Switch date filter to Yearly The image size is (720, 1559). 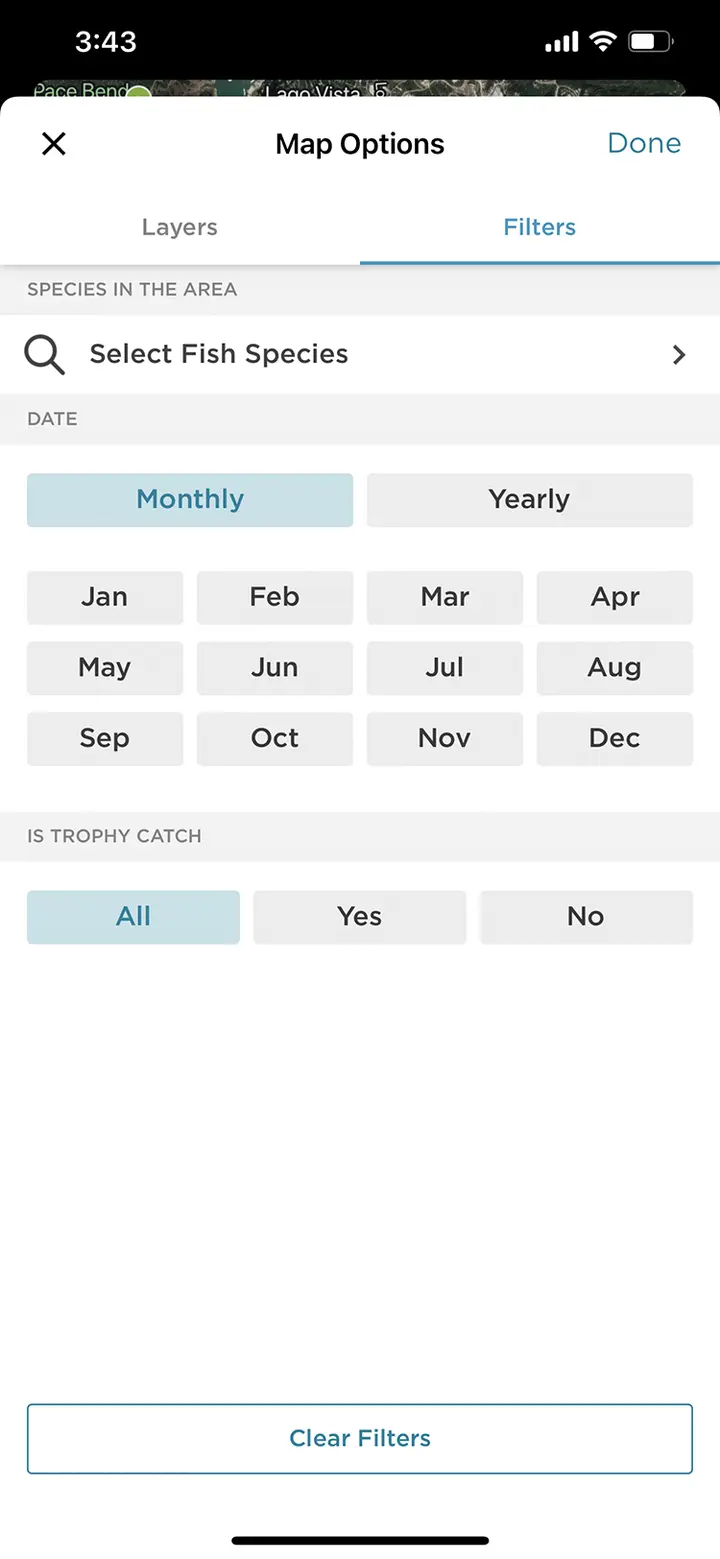[x=529, y=499]
